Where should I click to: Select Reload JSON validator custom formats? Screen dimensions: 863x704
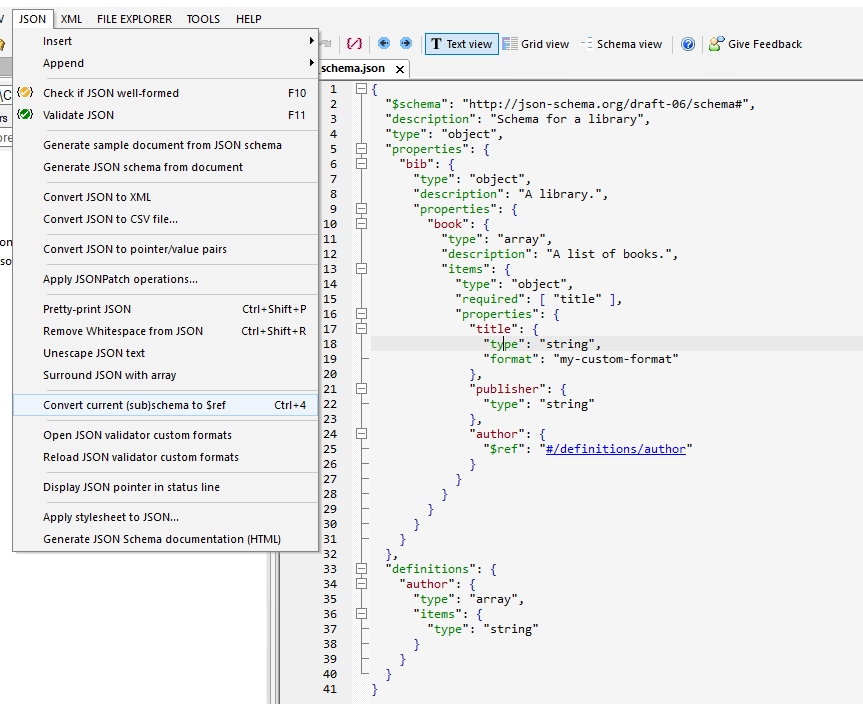[166, 457]
